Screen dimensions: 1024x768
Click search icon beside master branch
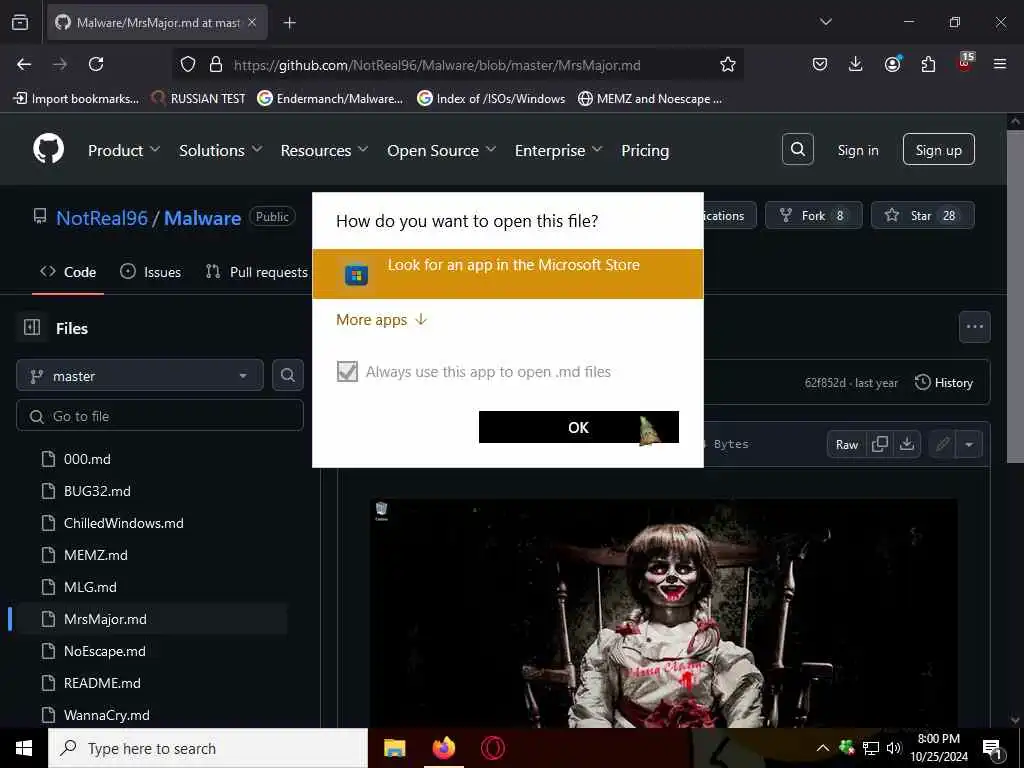click(x=287, y=375)
